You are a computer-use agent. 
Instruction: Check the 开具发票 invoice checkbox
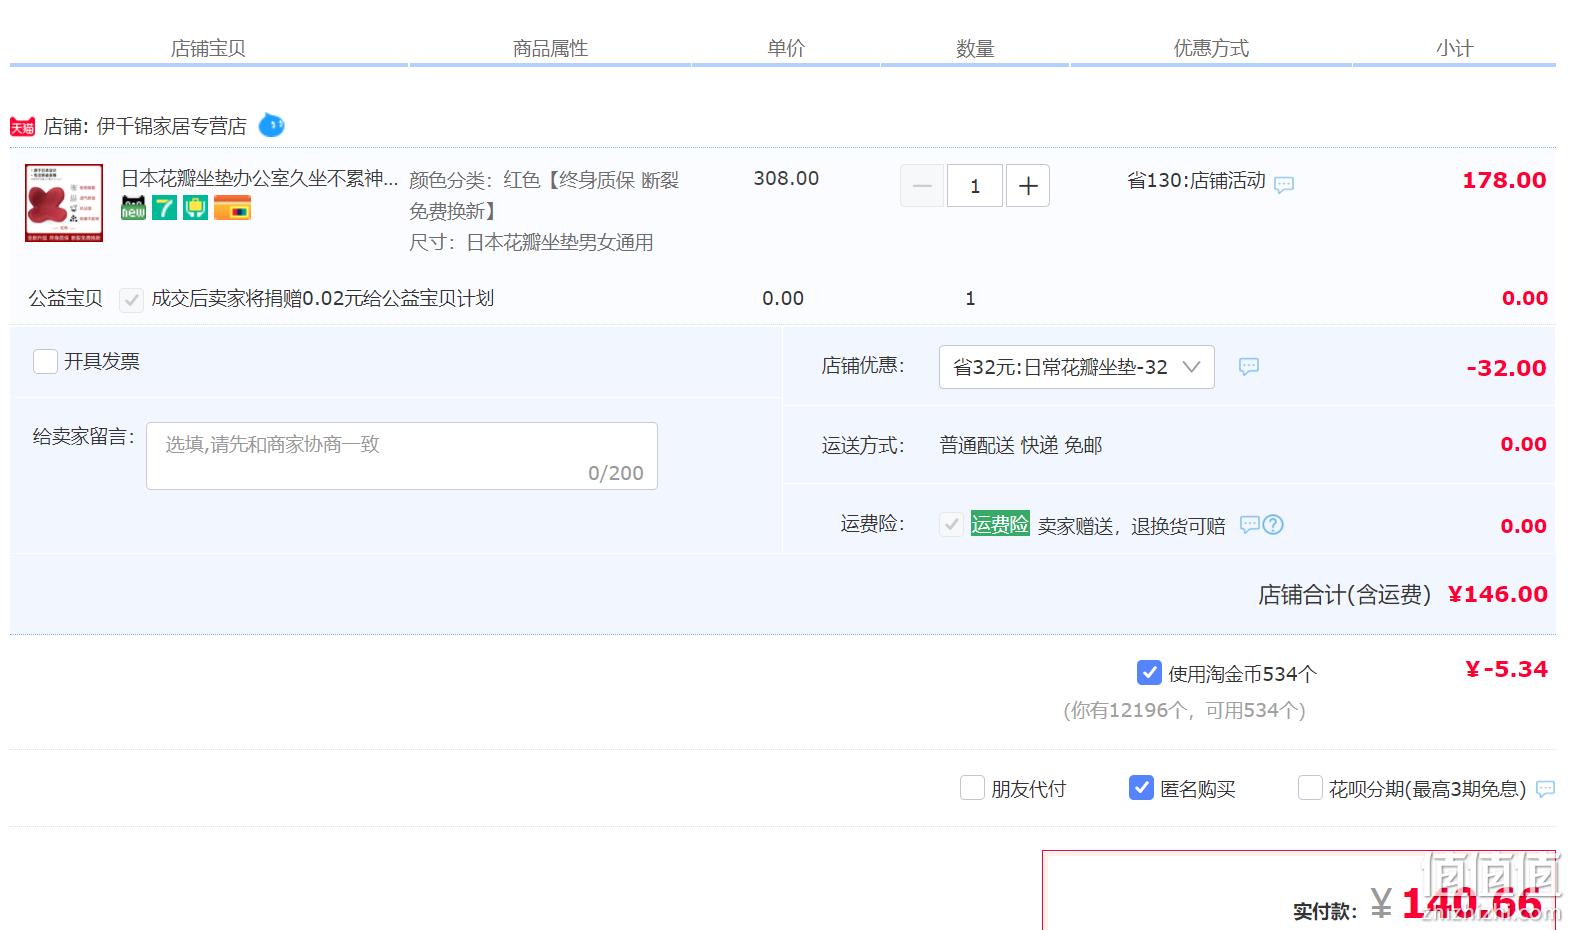tap(45, 361)
